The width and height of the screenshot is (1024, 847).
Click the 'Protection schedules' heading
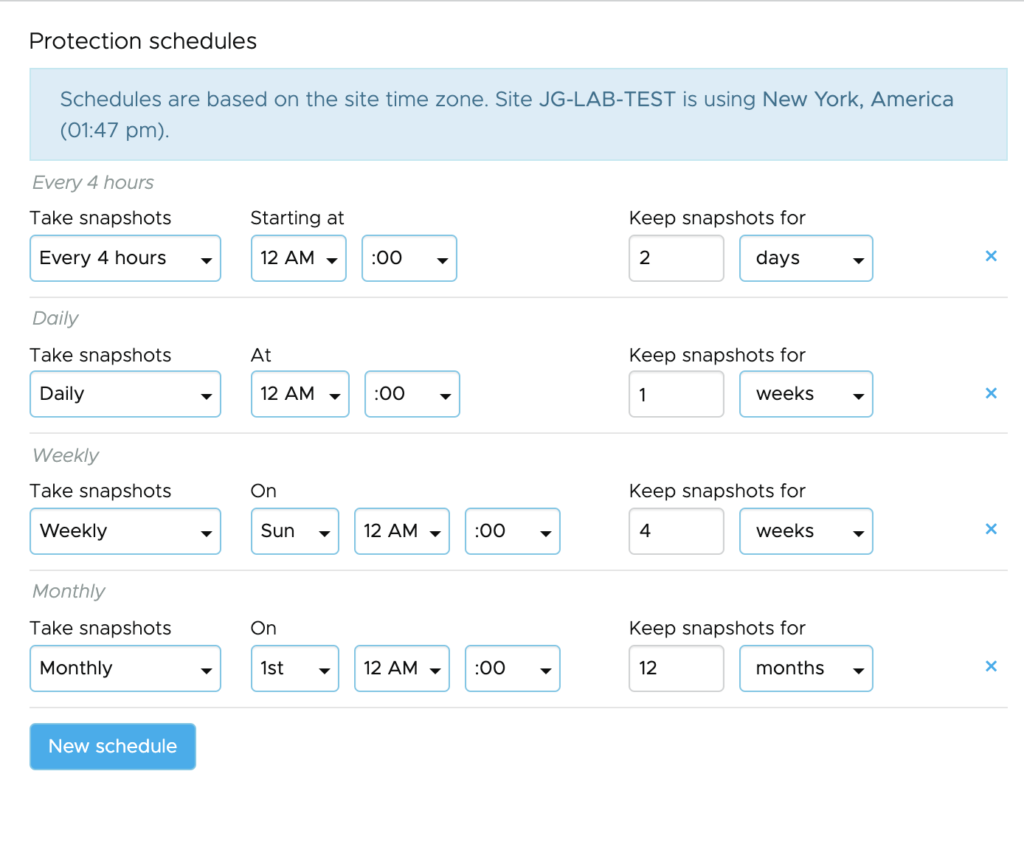tap(143, 41)
